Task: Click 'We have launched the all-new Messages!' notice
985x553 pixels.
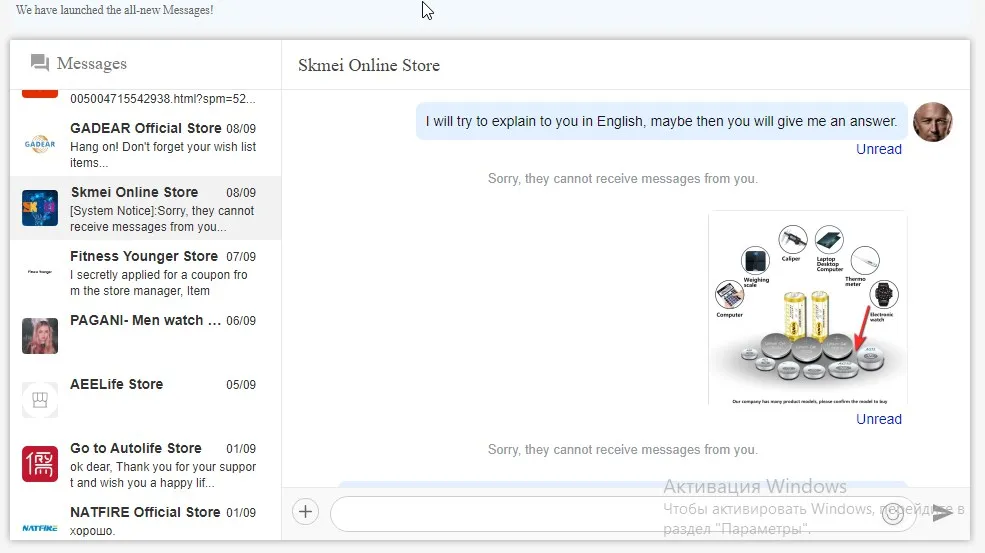Action: [x=114, y=10]
